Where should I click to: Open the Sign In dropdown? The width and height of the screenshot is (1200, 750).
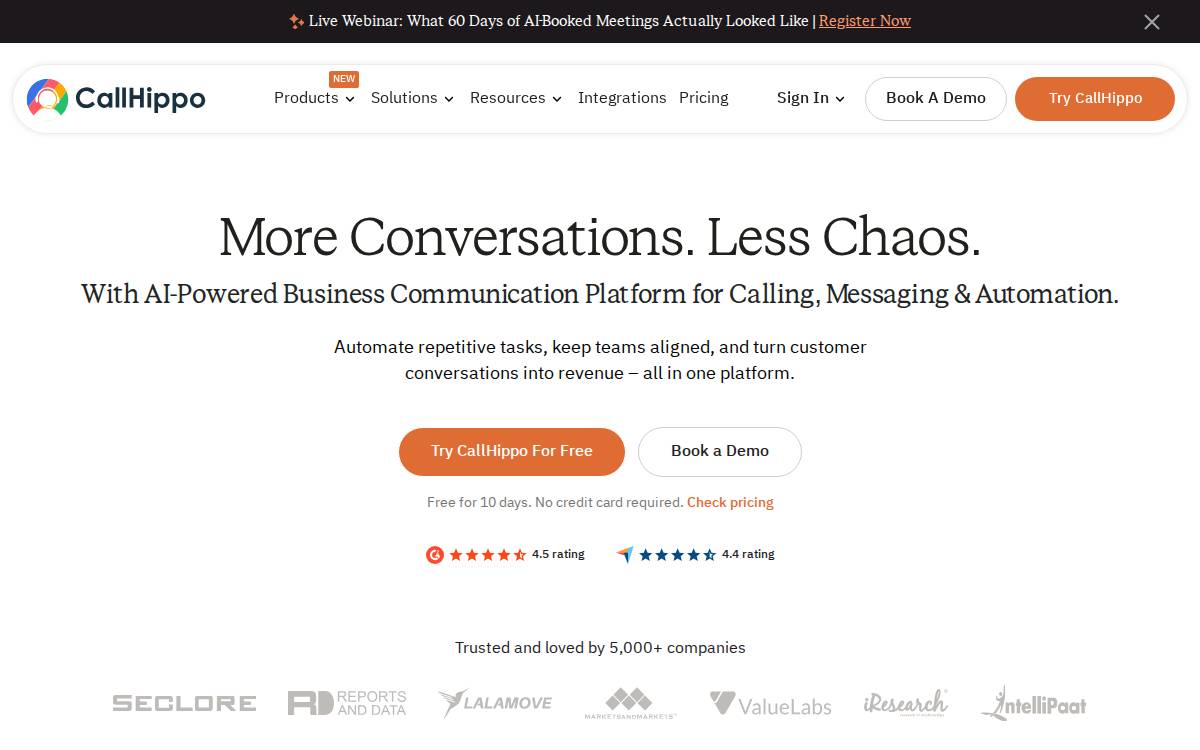[811, 98]
